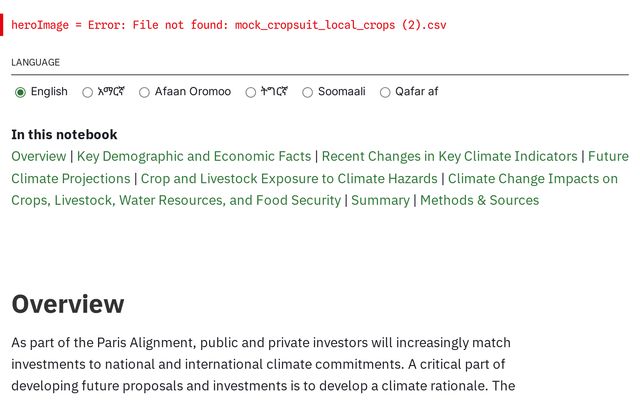This screenshot has height=400, width=640.
Task: Select the English language radio button
Action: 20,92
